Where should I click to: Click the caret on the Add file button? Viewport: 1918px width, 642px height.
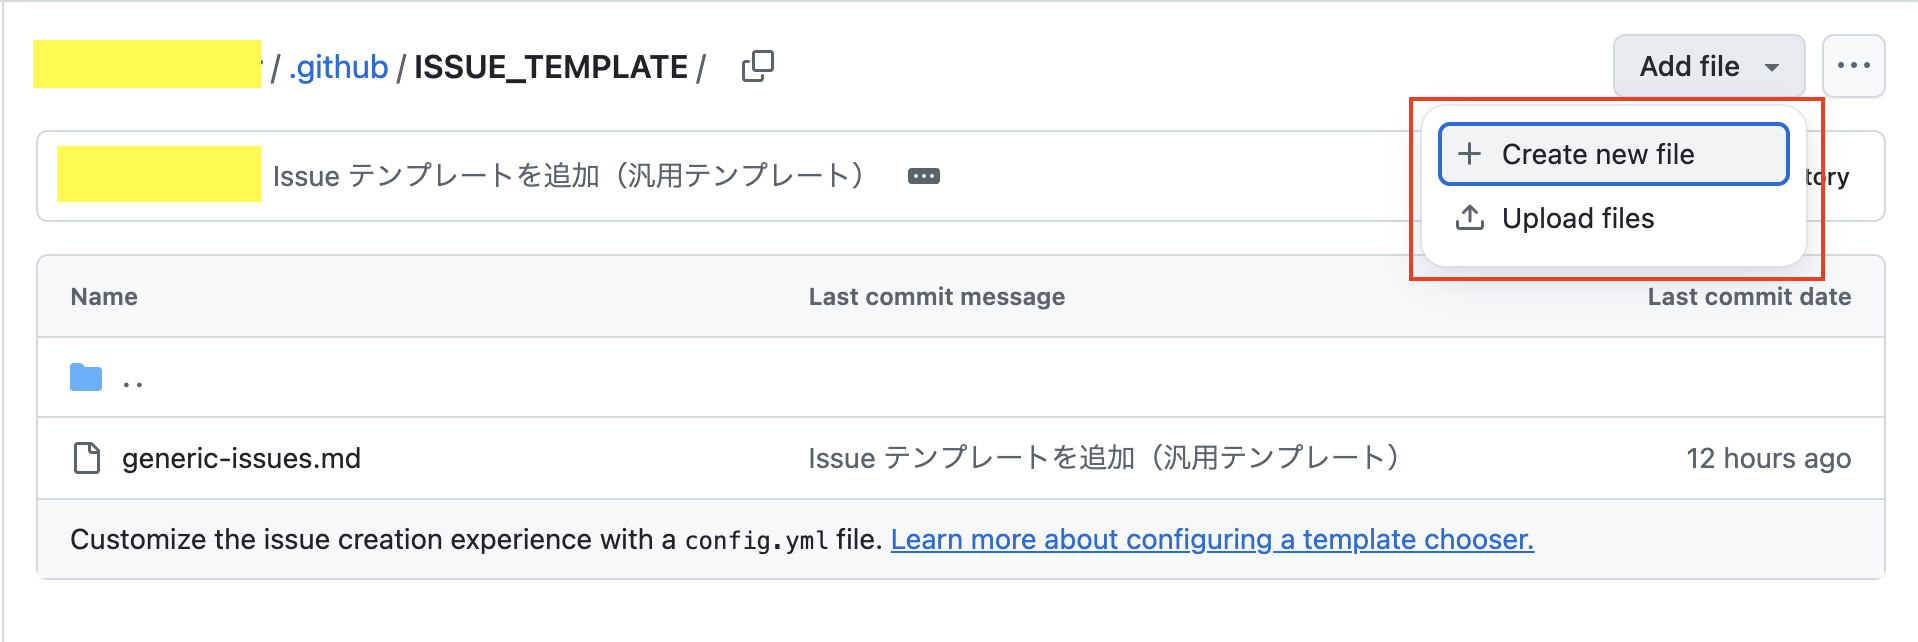tap(1773, 66)
